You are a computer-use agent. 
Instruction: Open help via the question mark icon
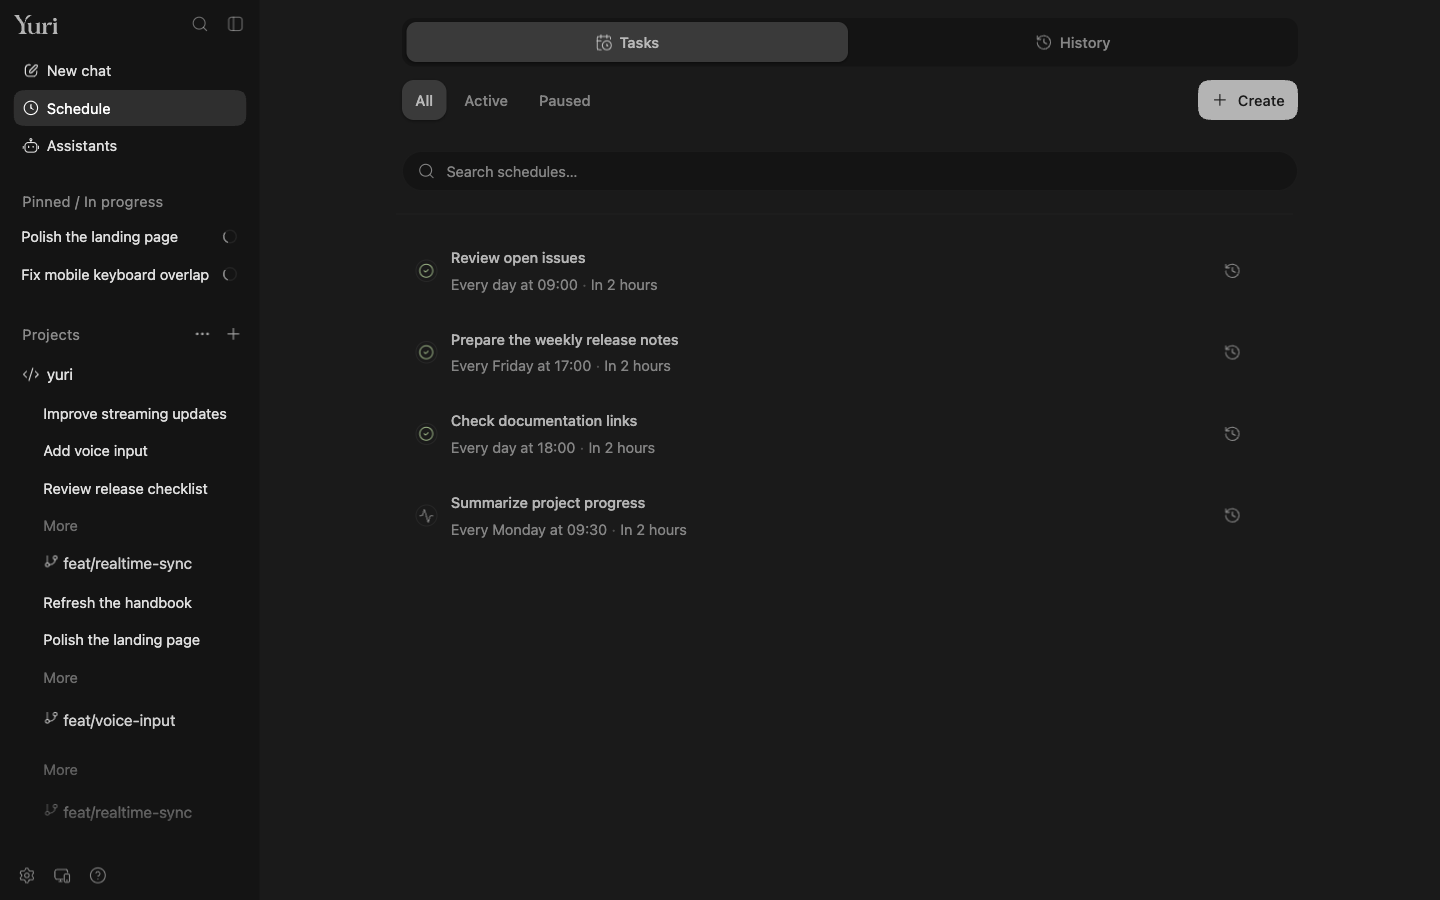(98, 876)
